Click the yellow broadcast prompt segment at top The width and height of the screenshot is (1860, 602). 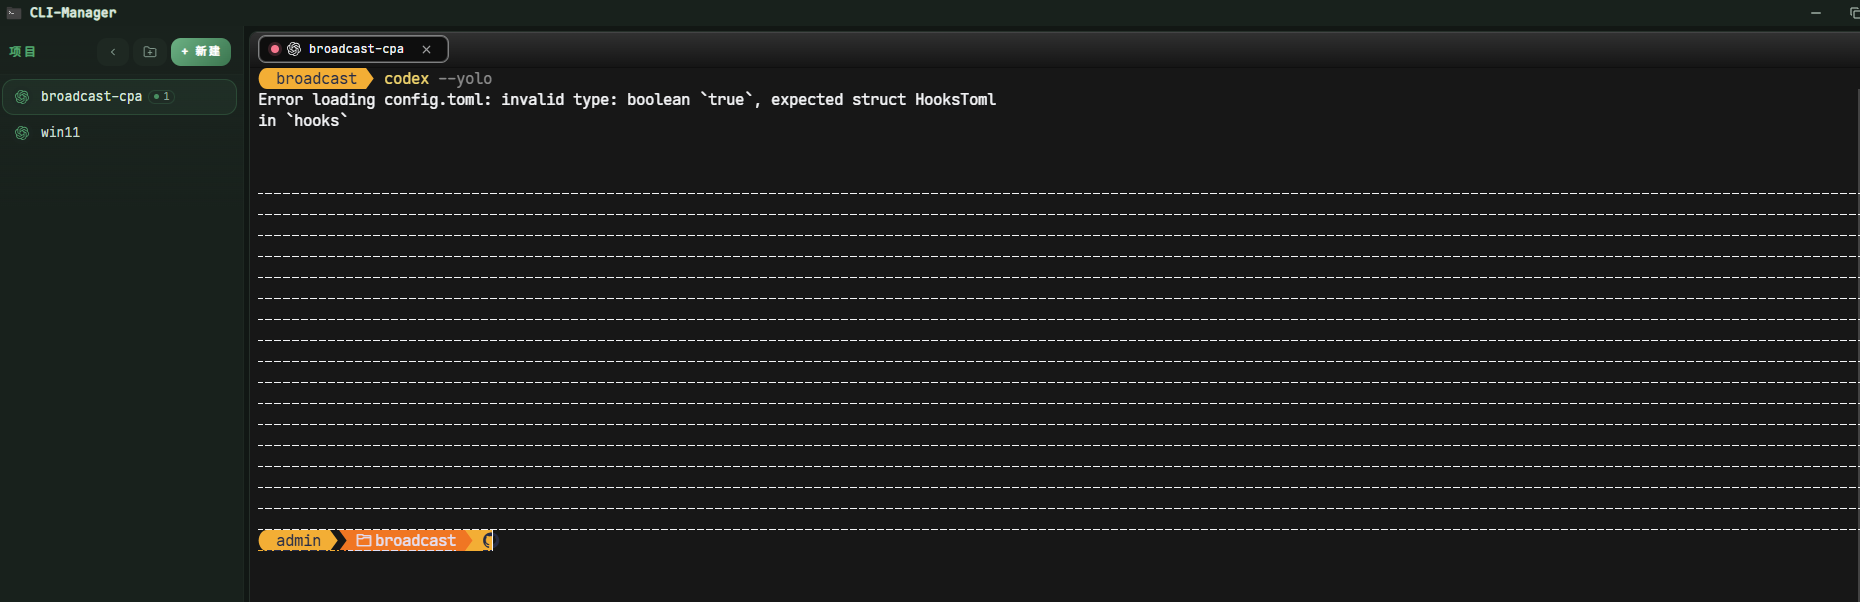(316, 79)
